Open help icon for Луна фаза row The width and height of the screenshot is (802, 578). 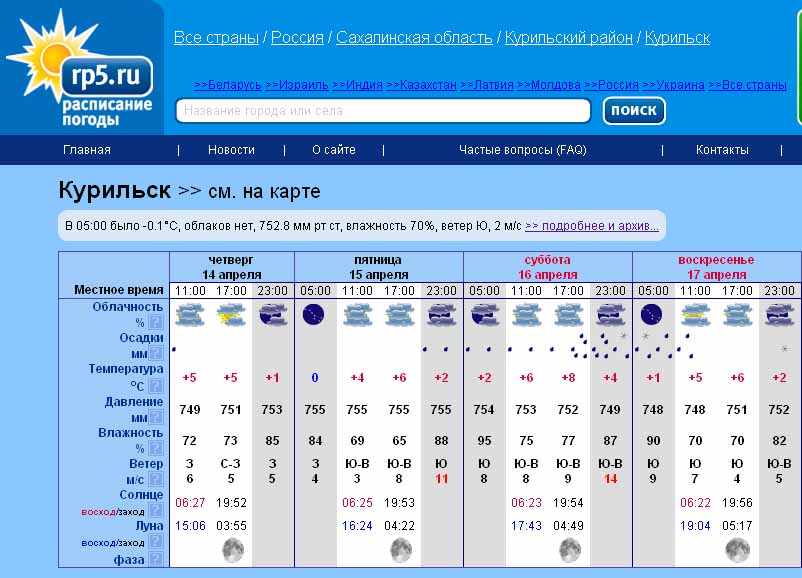pyautogui.click(x=156, y=560)
